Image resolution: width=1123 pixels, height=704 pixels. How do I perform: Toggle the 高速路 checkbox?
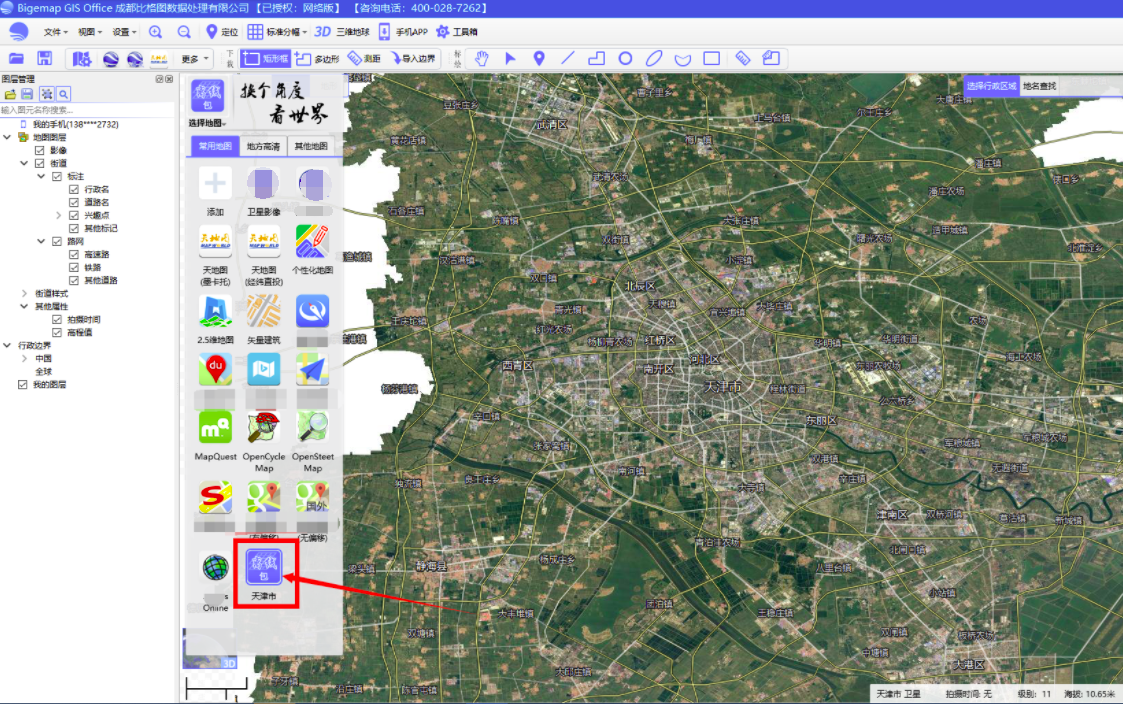coord(74,254)
